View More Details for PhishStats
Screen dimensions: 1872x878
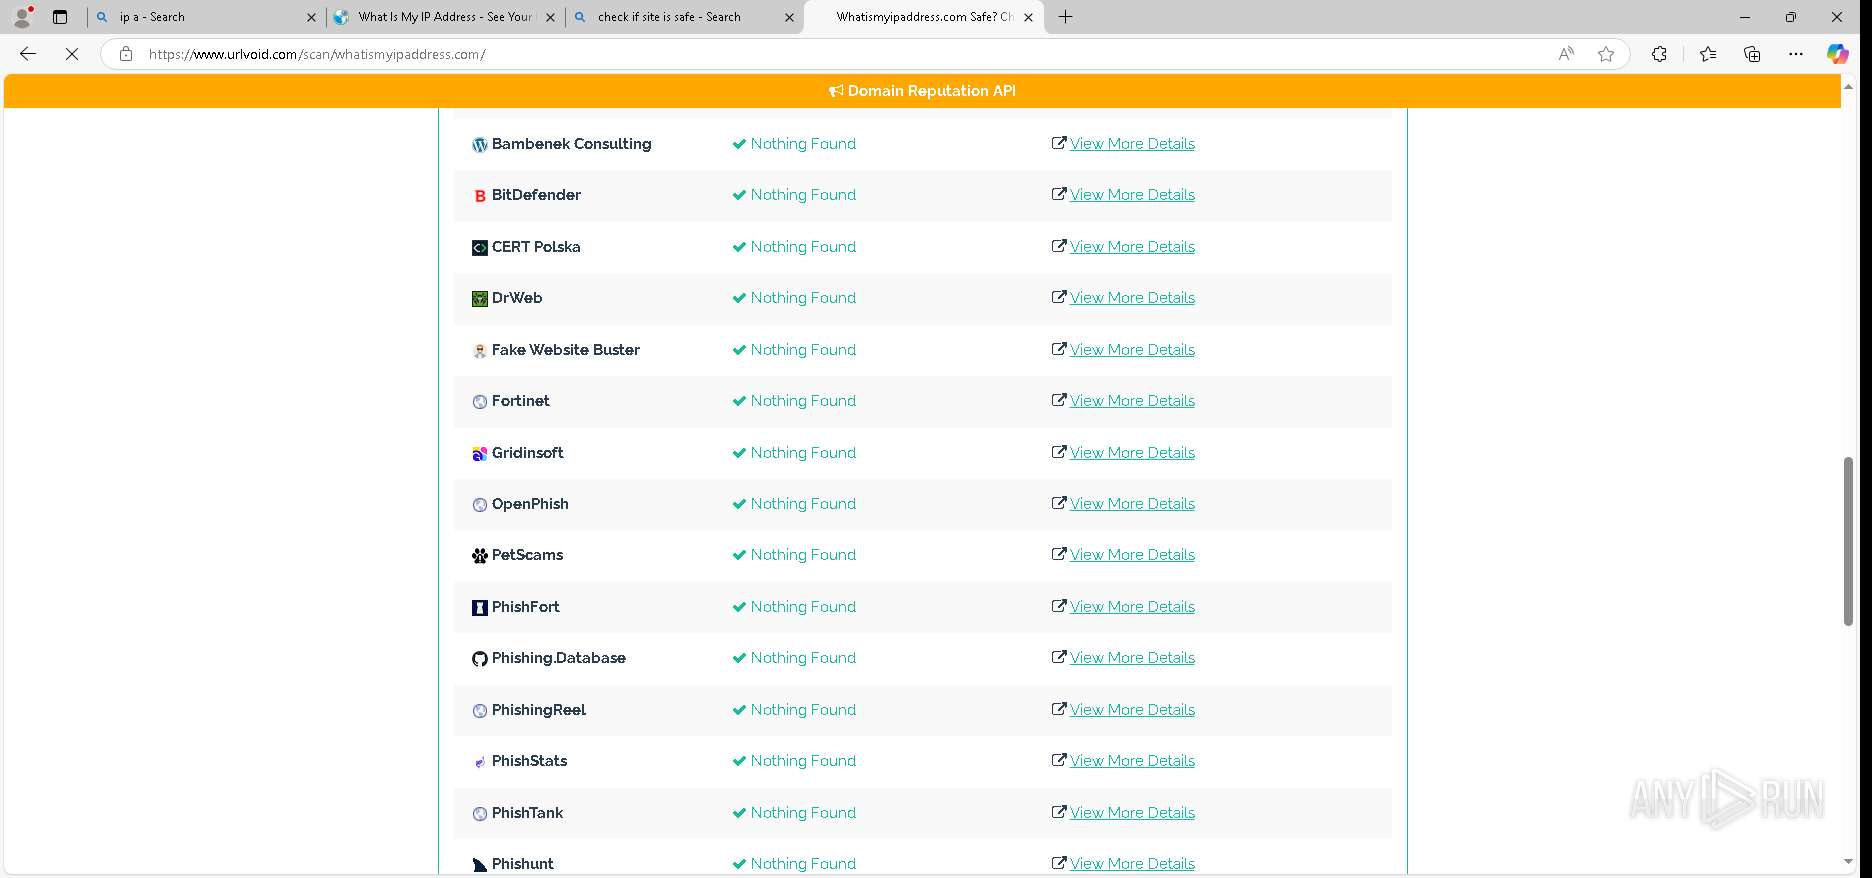[1132, 761]
